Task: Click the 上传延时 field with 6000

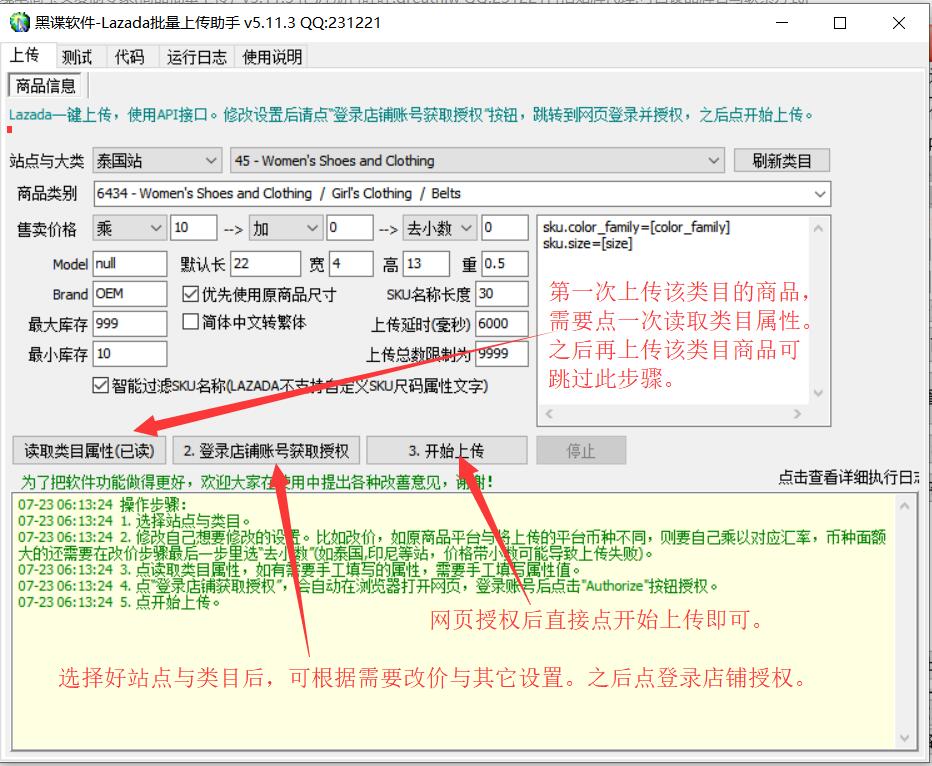Action: (502, 324)
